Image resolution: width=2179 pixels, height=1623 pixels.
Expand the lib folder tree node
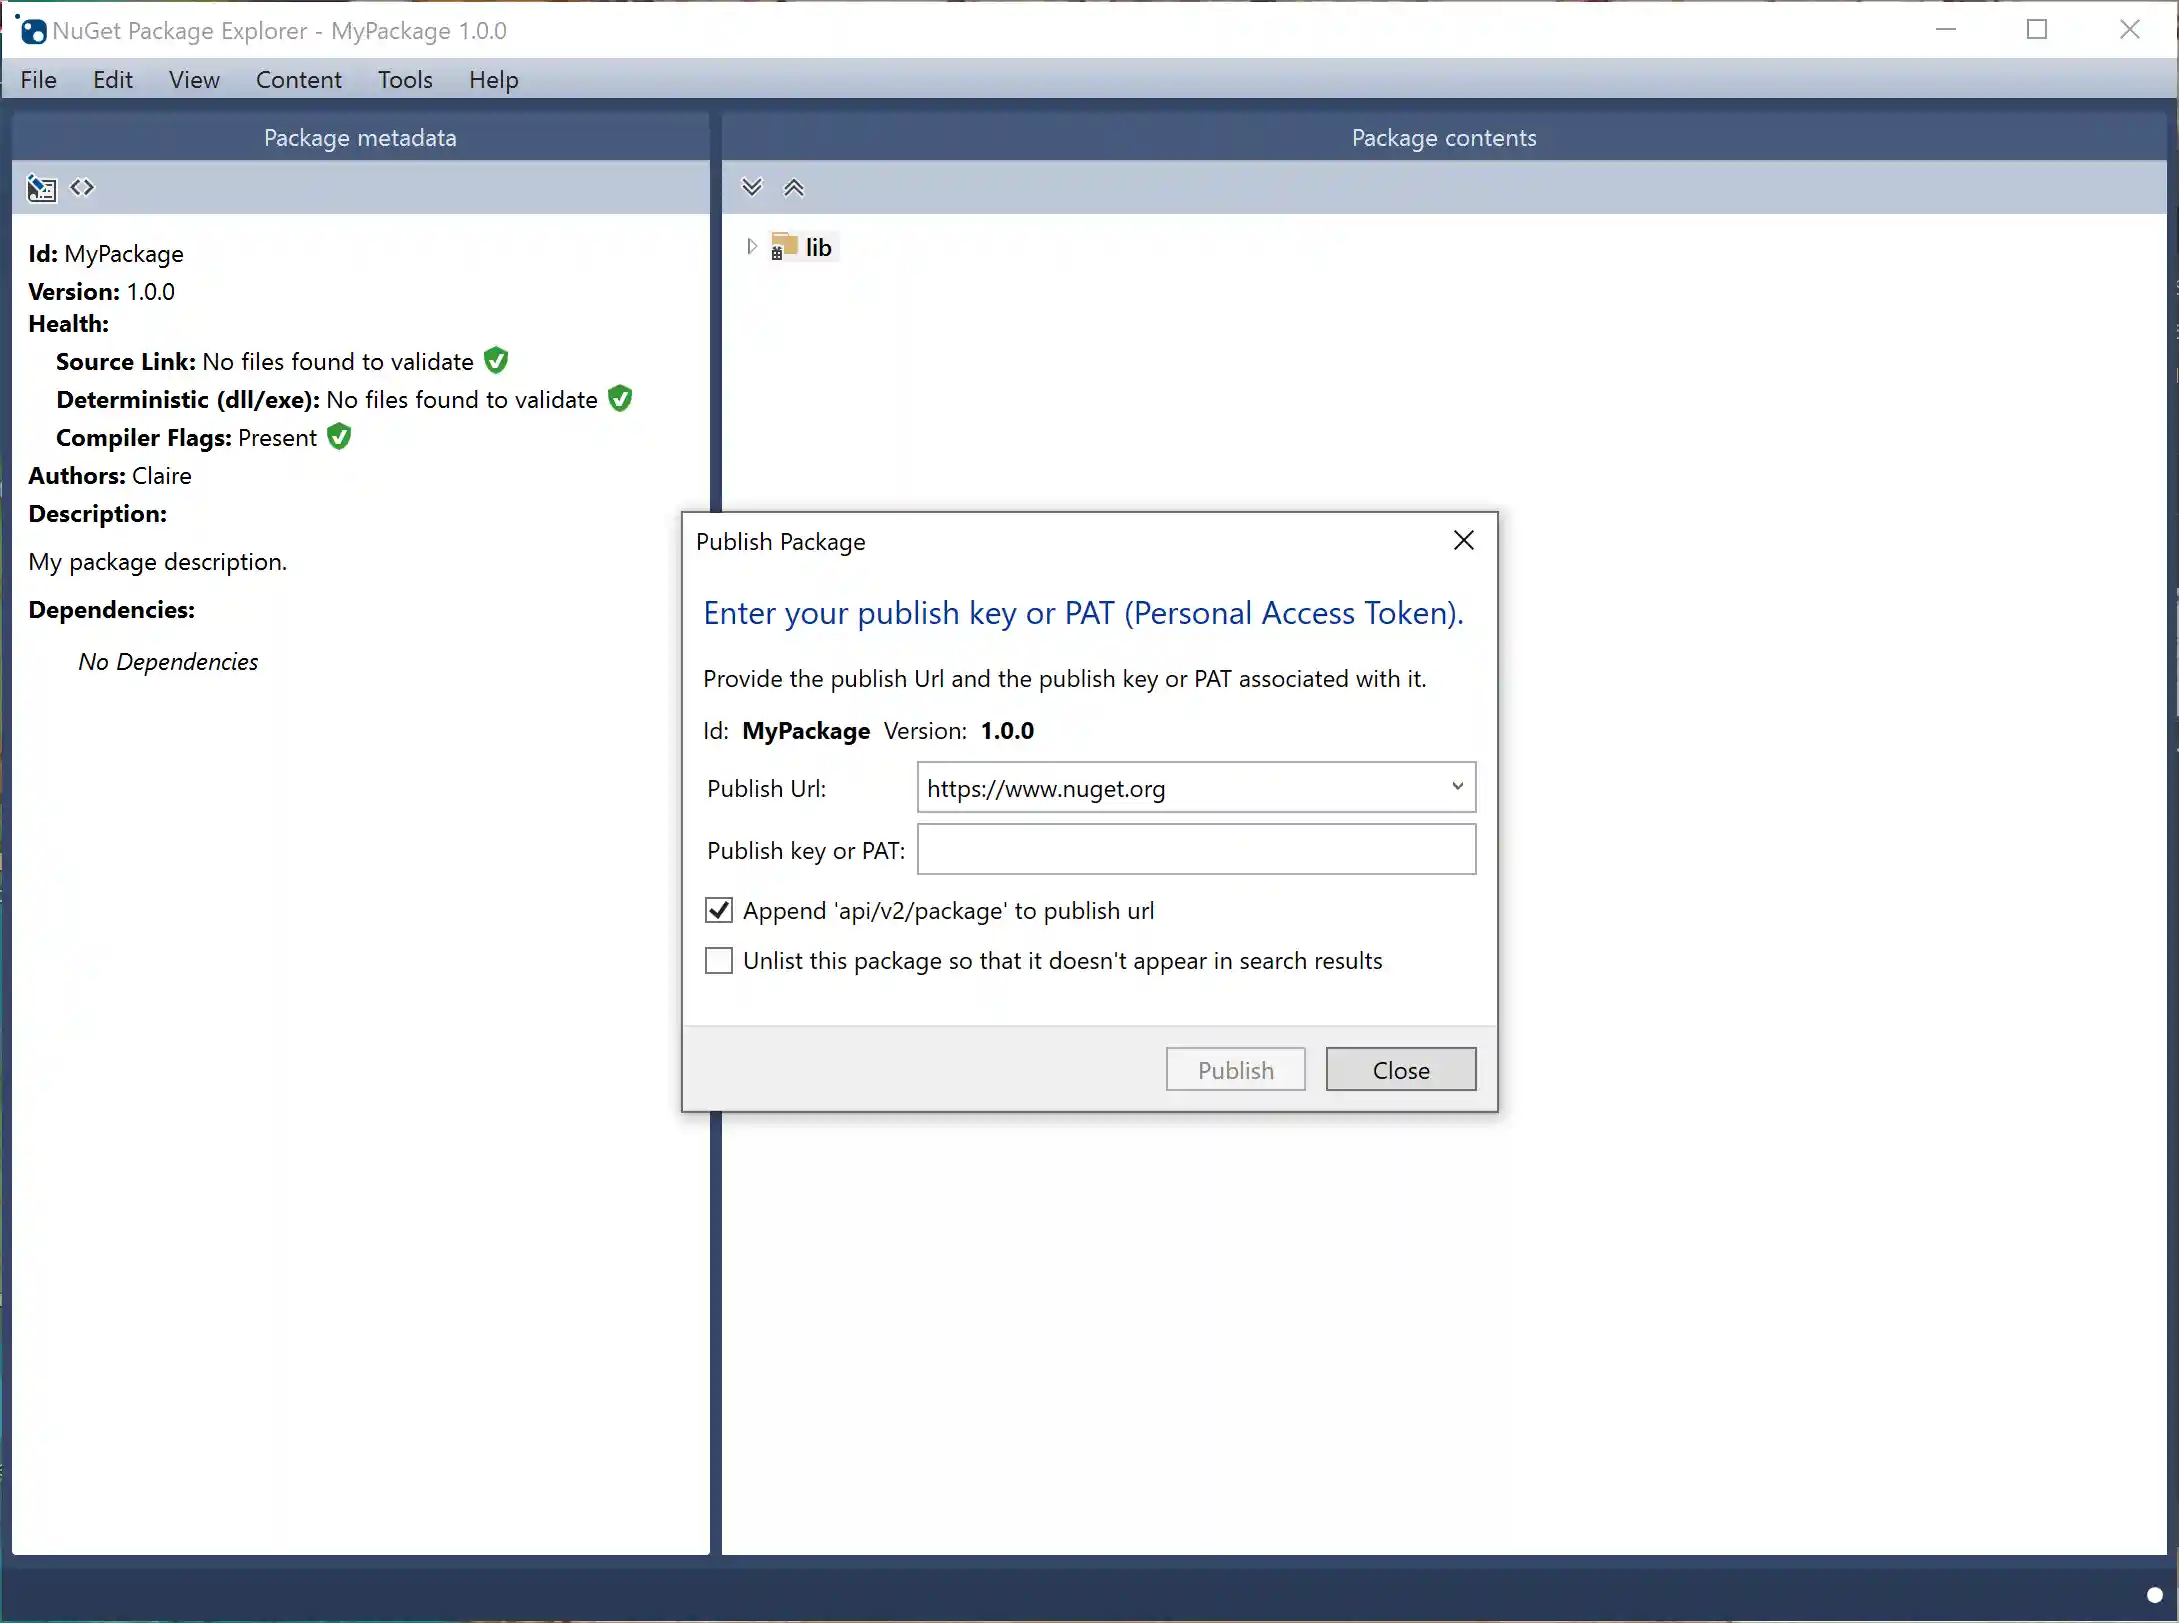[750, 246]
